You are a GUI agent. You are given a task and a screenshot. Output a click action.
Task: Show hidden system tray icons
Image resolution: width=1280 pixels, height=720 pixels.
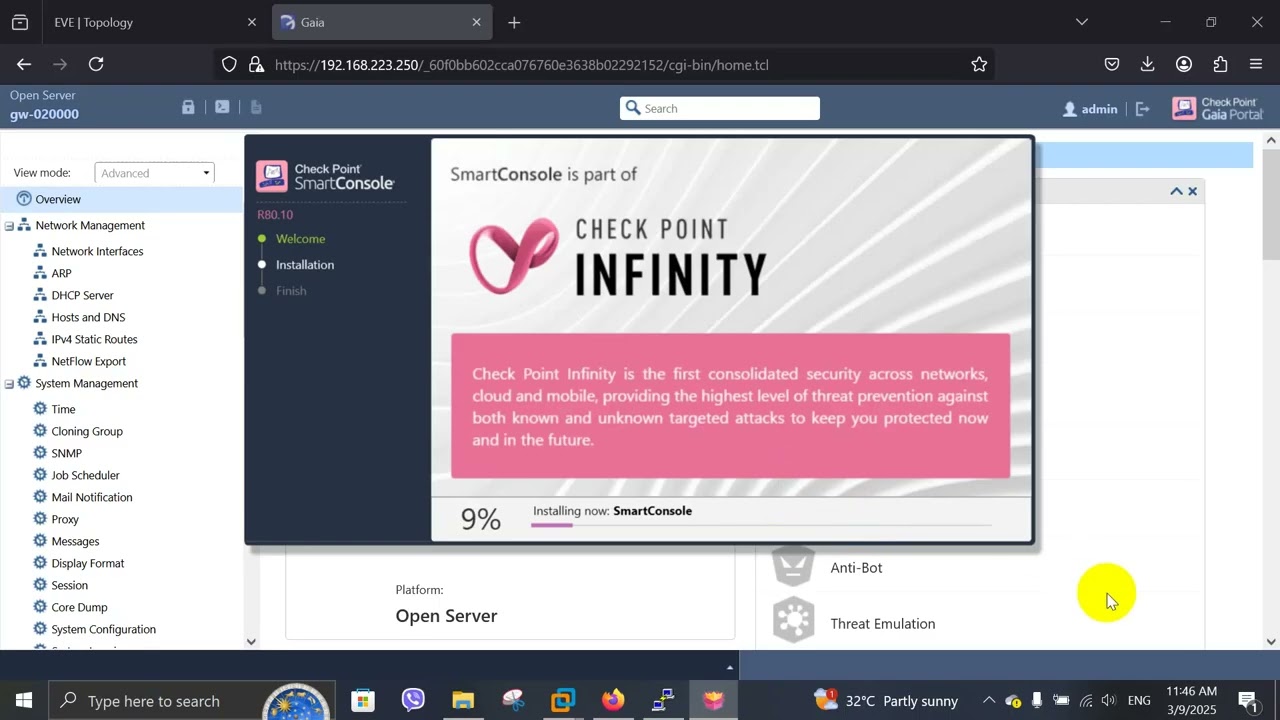click(988, 700)
